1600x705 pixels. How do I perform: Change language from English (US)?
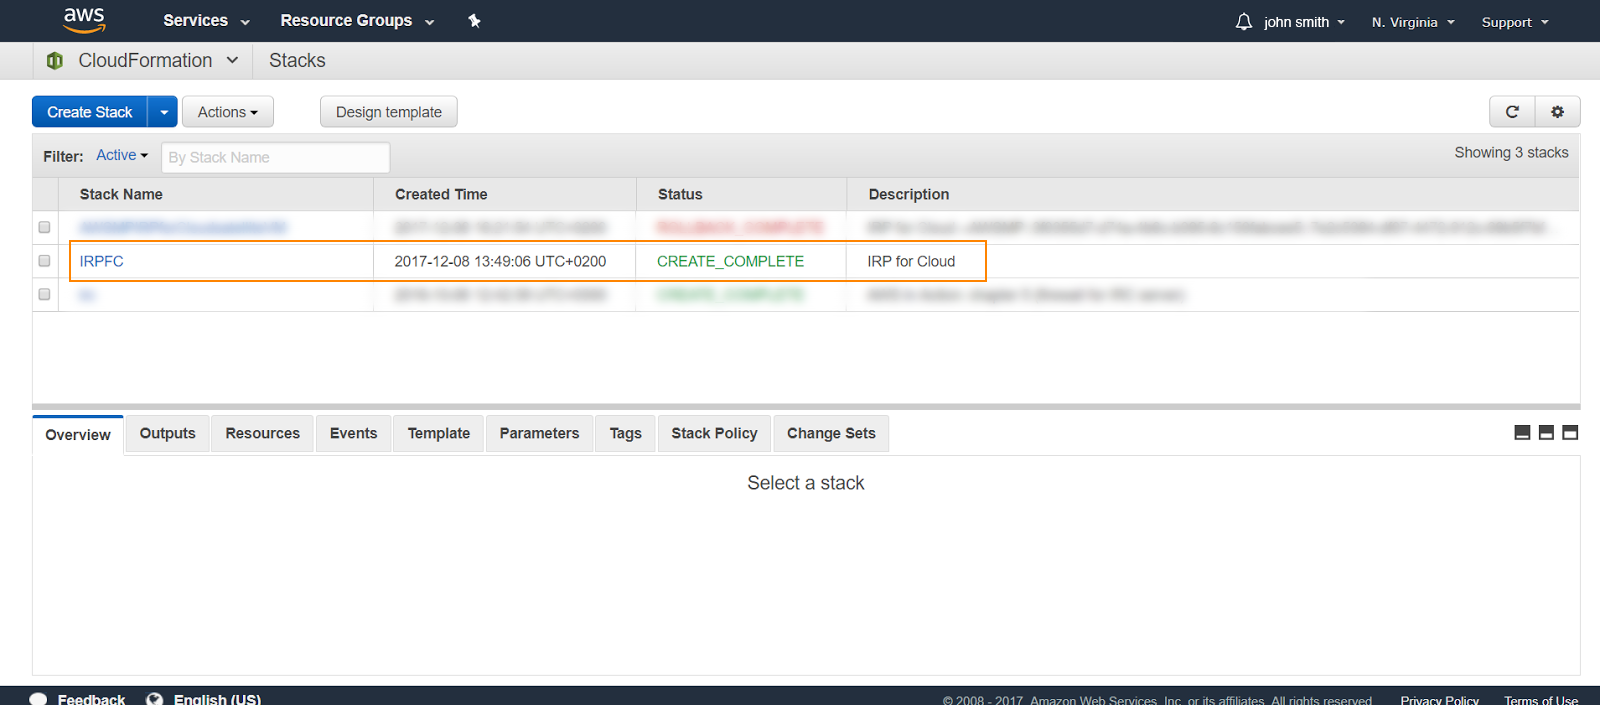tap(217, 699)
